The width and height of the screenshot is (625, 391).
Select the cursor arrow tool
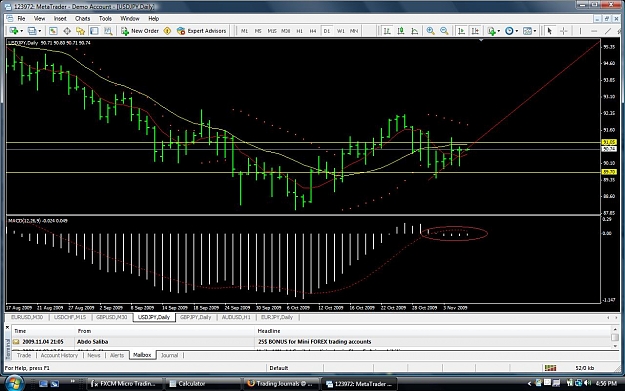(x=550, y=31)
